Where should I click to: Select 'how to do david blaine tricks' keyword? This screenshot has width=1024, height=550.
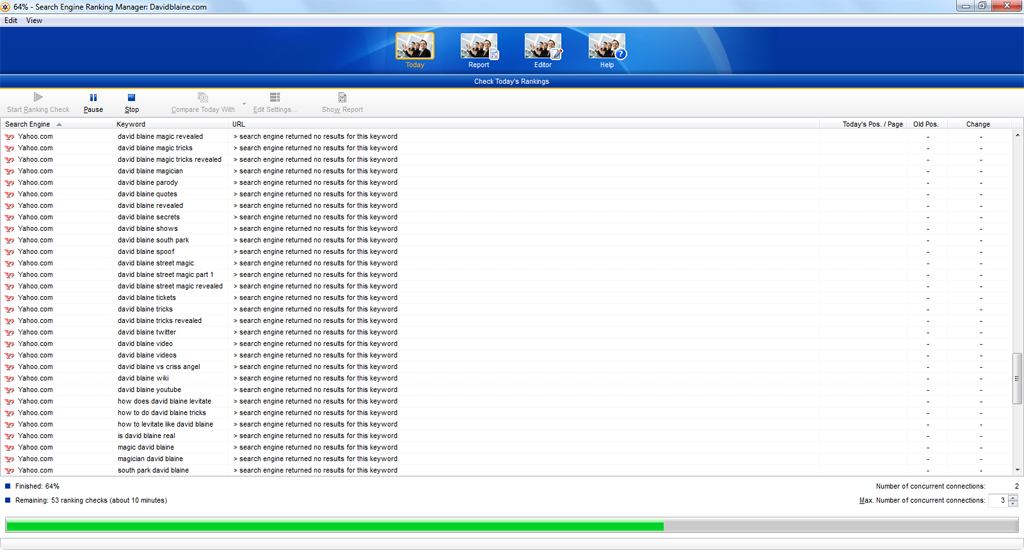(161, 413)
